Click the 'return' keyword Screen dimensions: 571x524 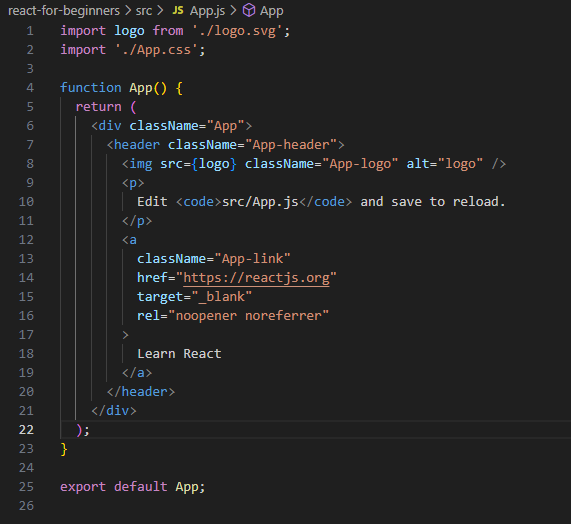(98, 107)
